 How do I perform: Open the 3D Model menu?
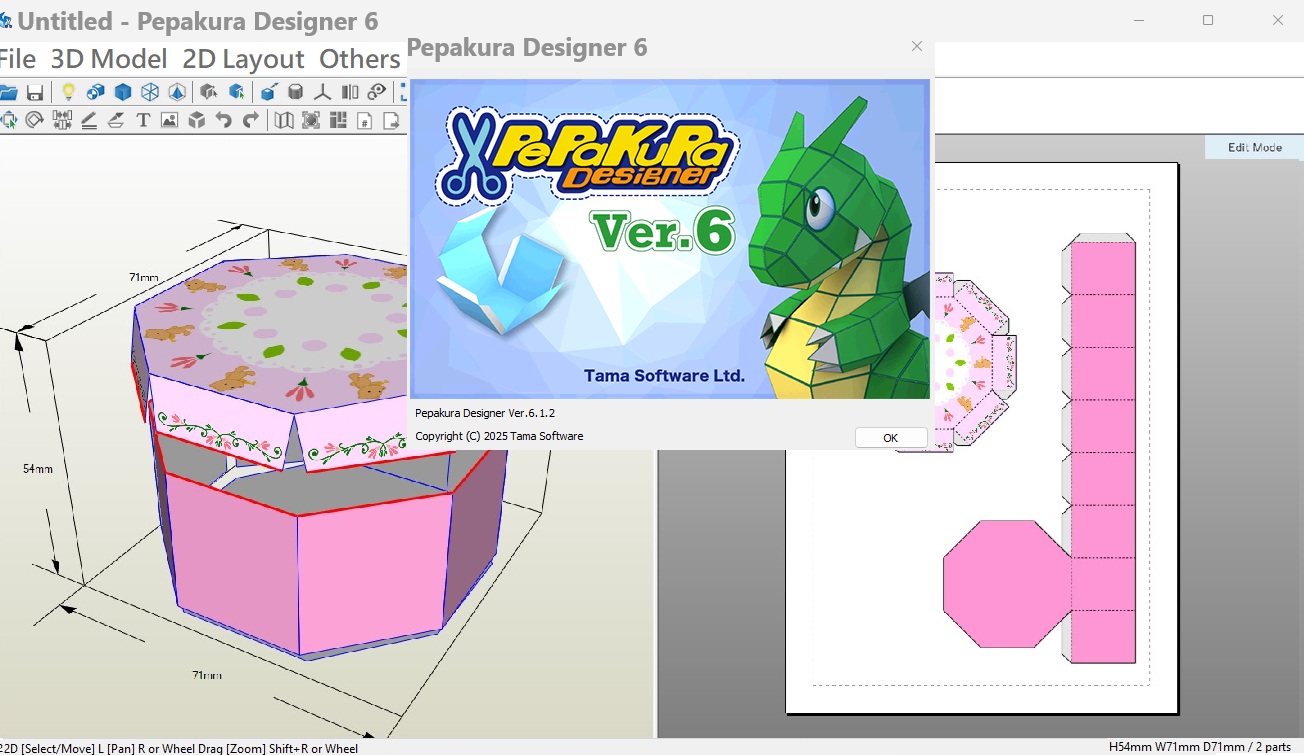click(x=109, y=59)
